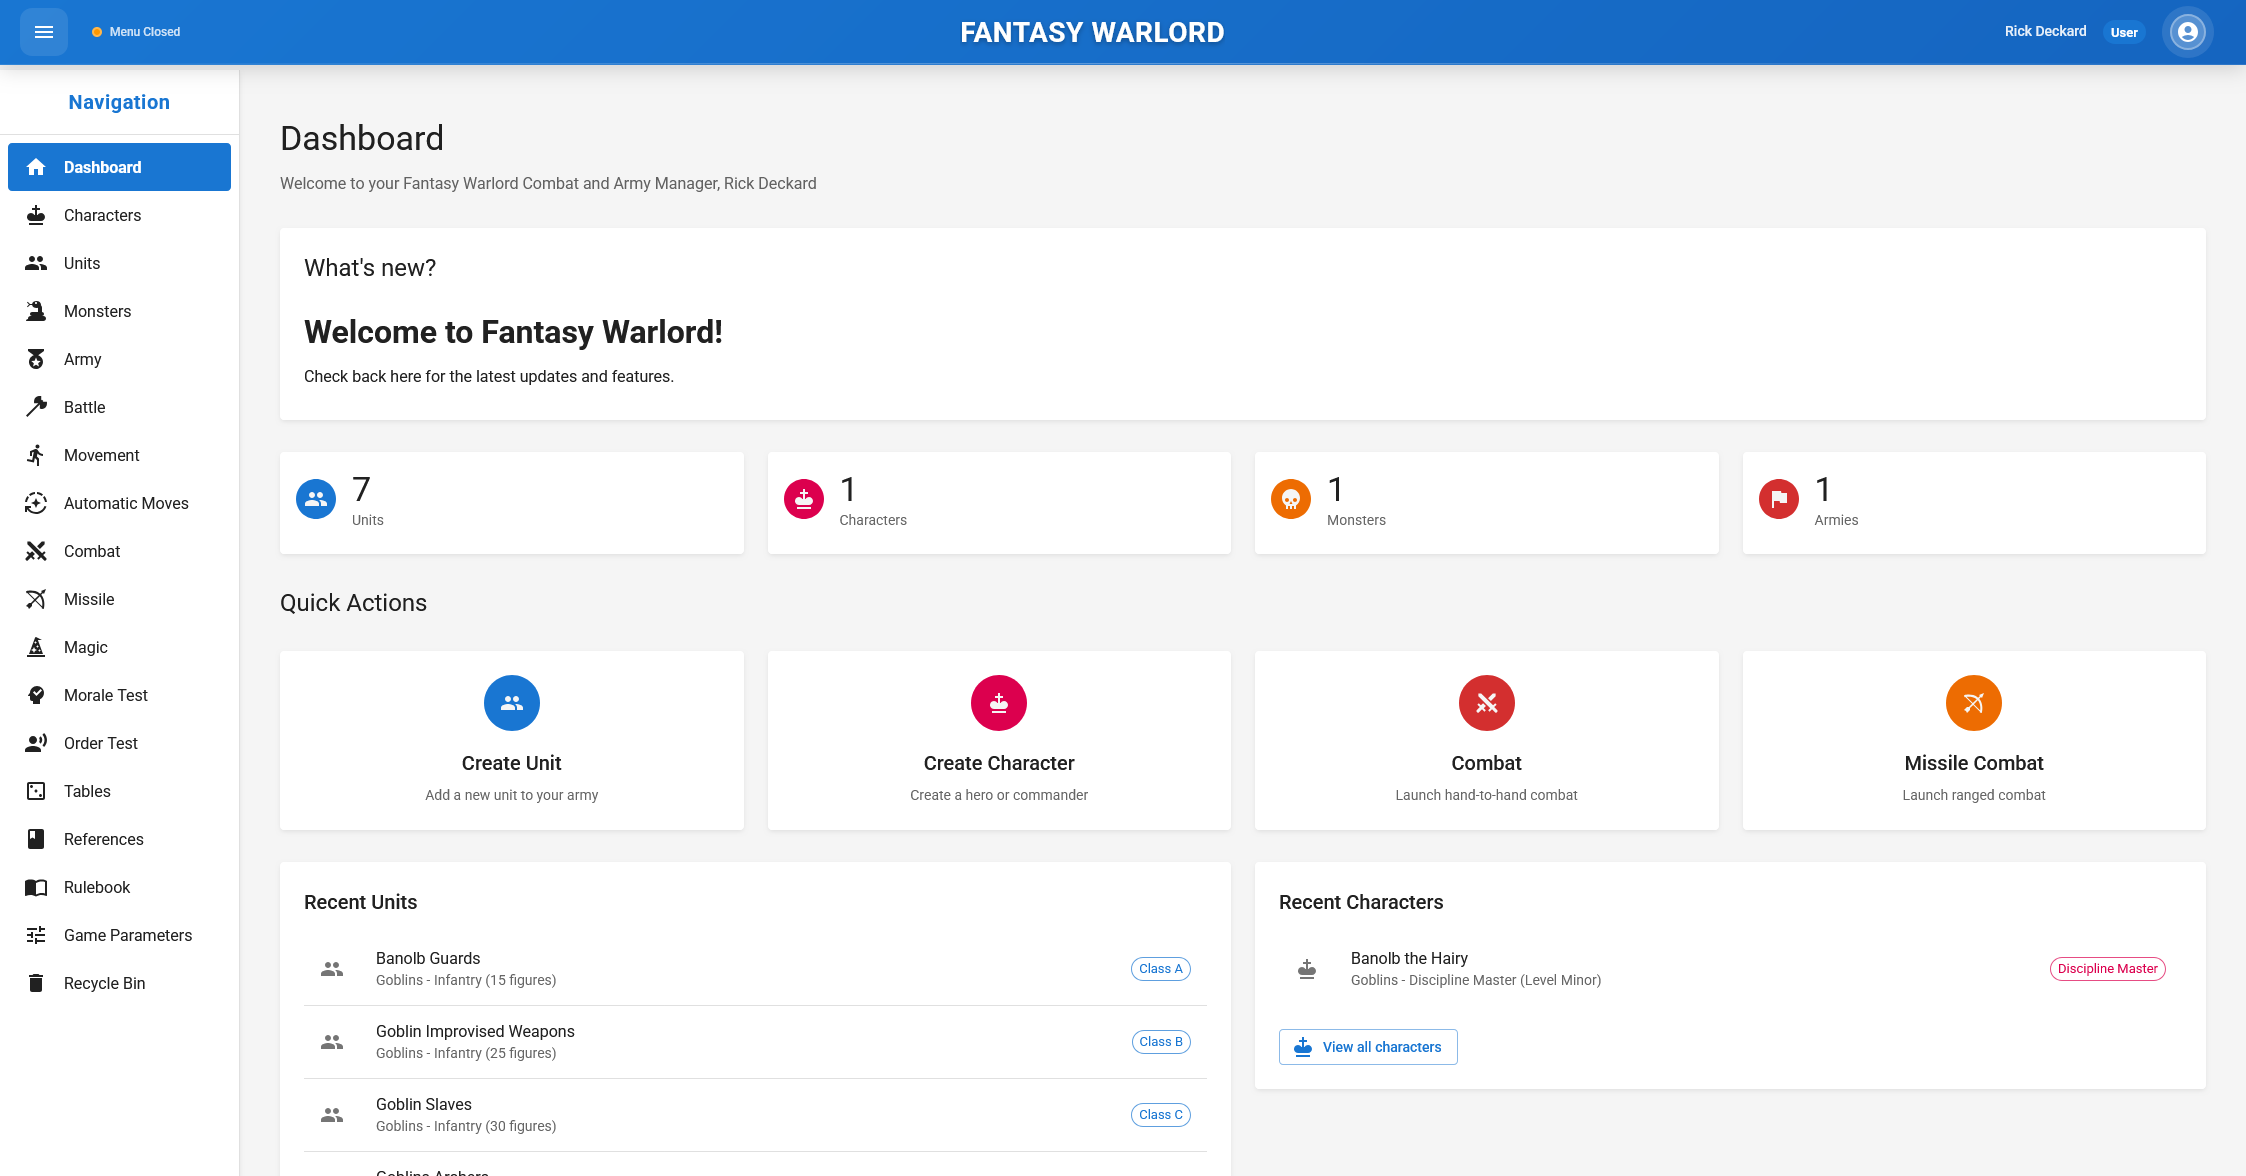
Task: Click the red flag Armies icon
Action: click(x=1778, y=499)
